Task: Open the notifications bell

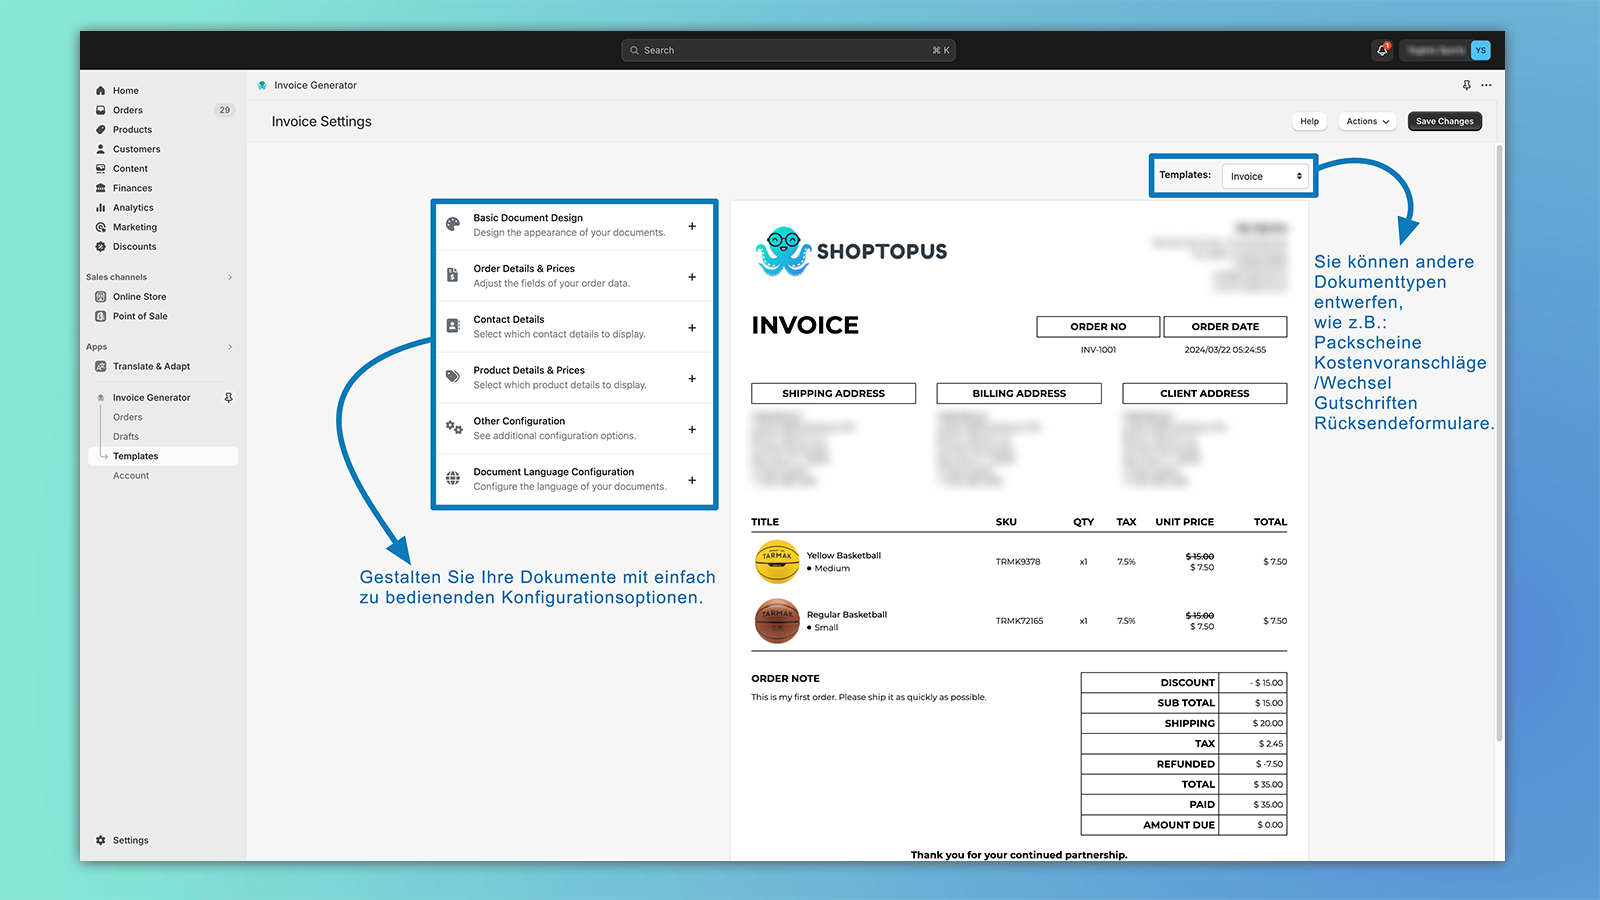Action: pos(1382,50)
